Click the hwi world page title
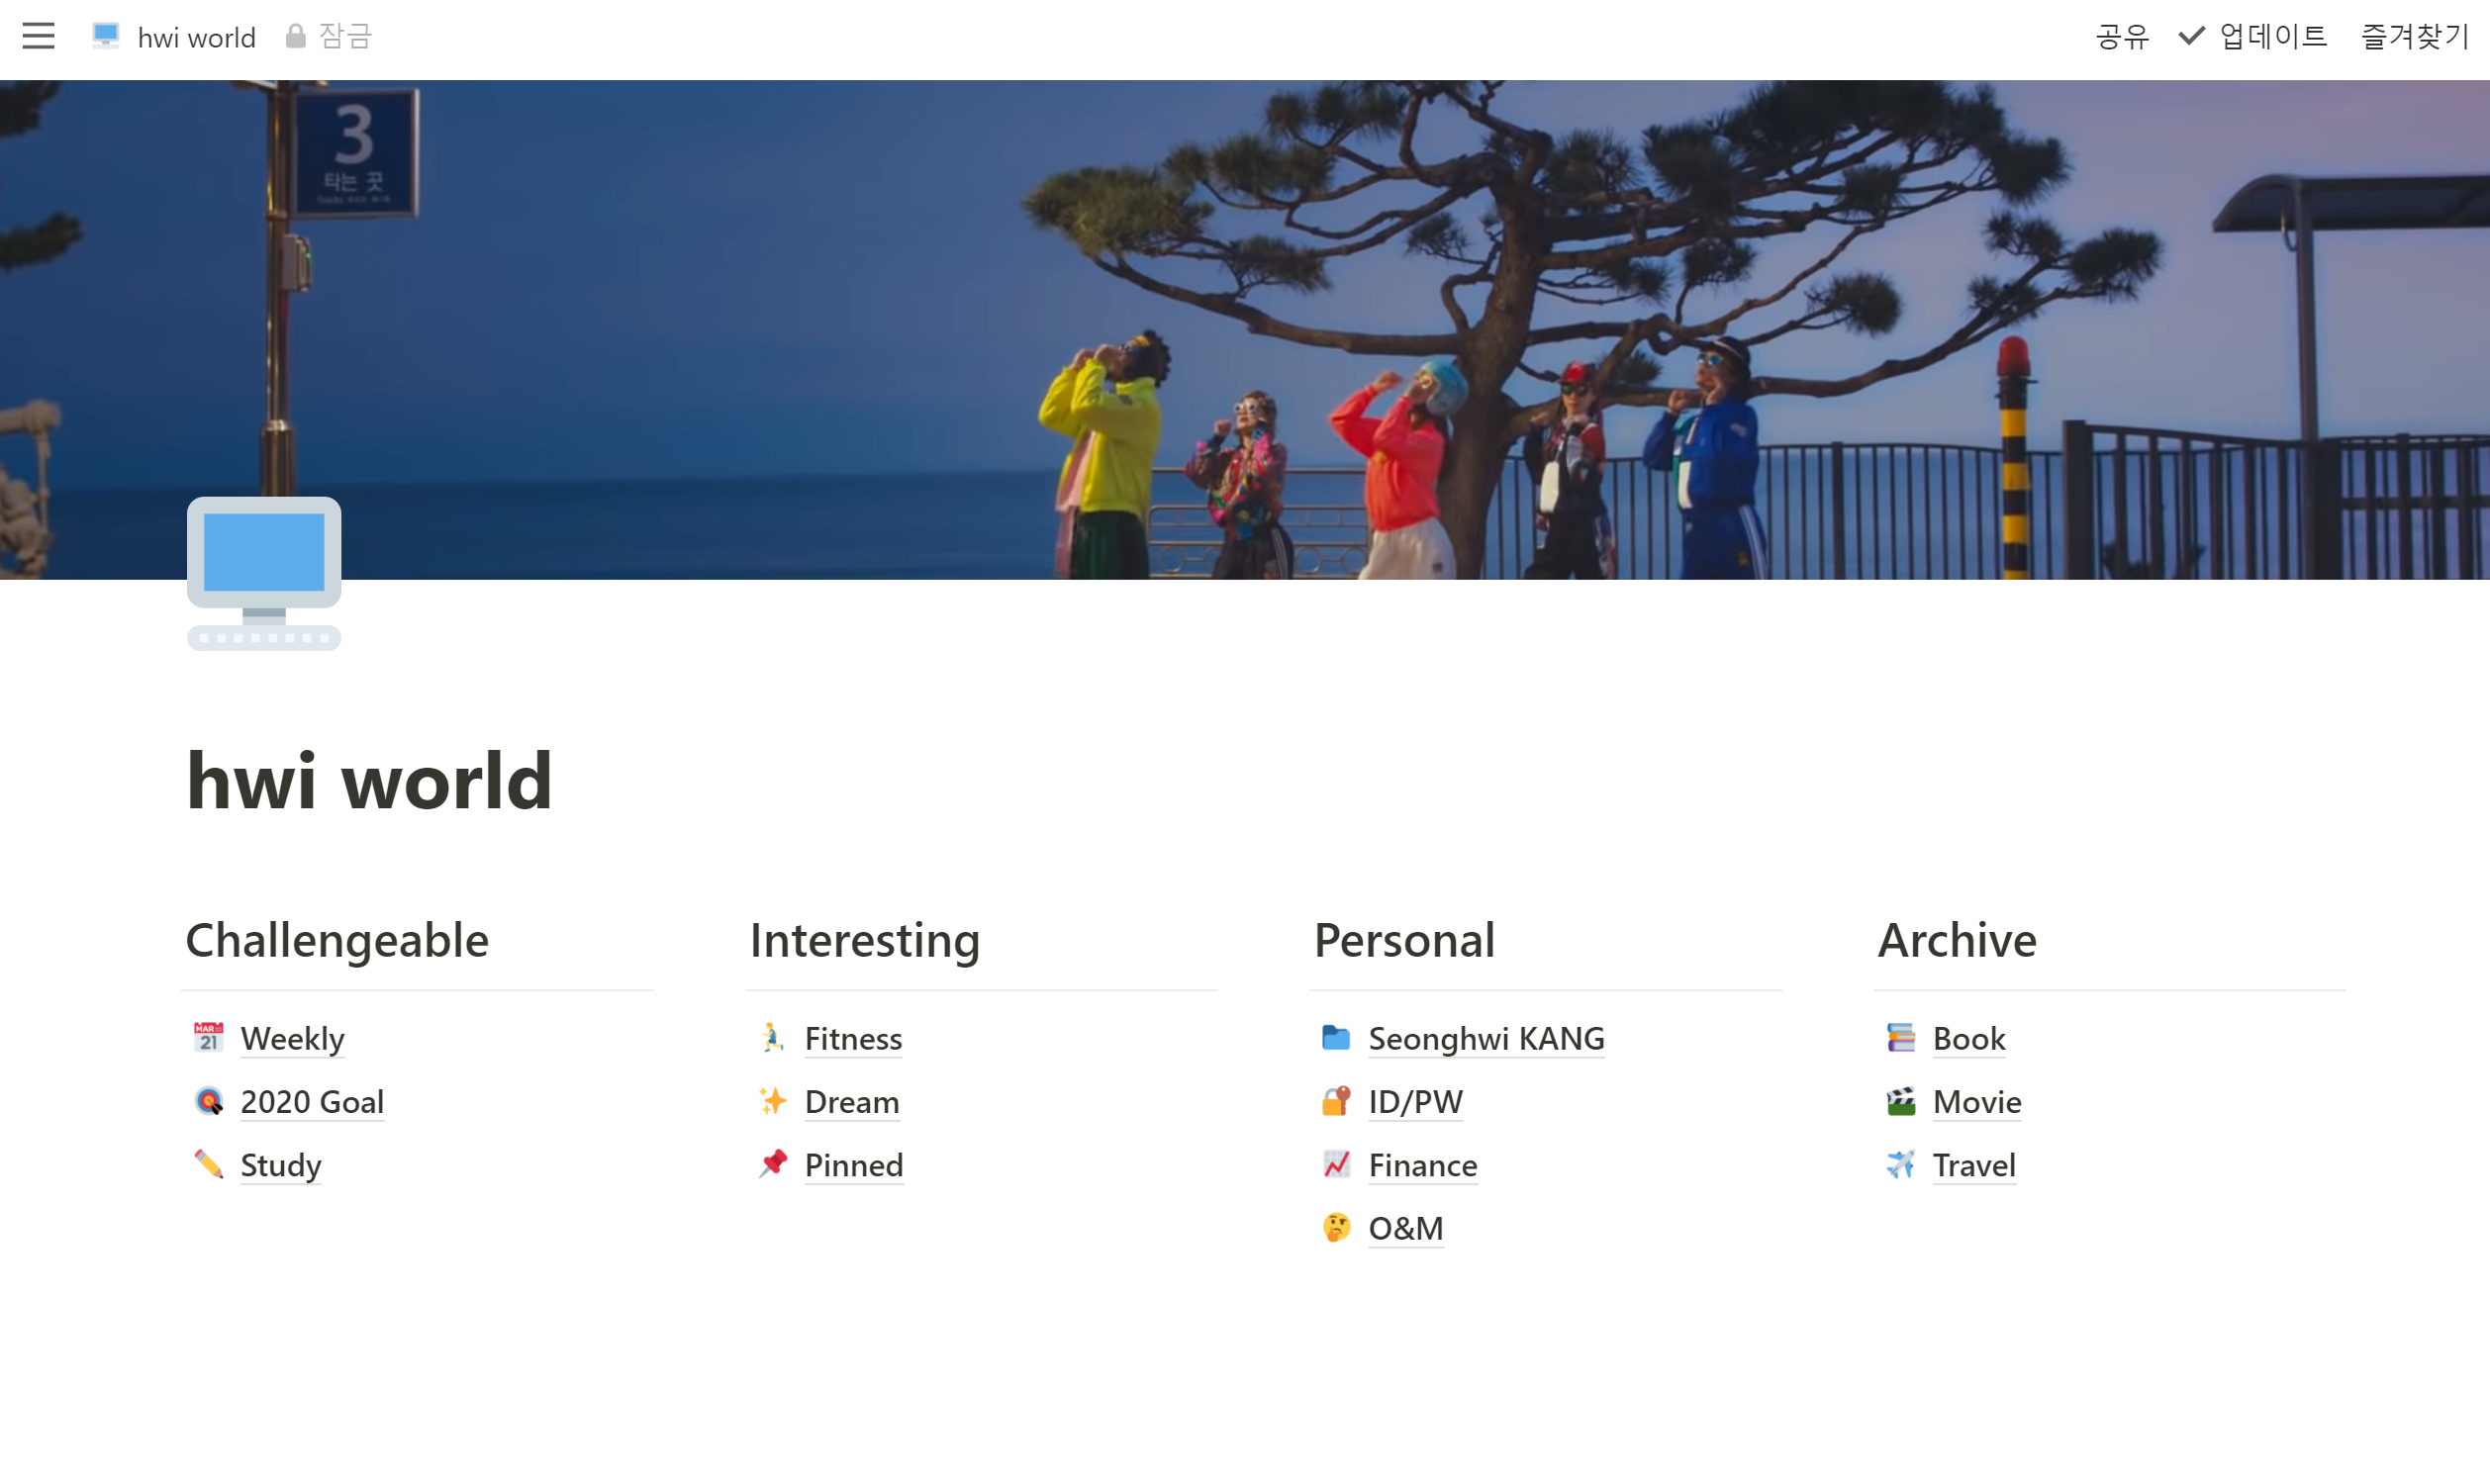The image size is (2490, 1484). tap(369, 780)
